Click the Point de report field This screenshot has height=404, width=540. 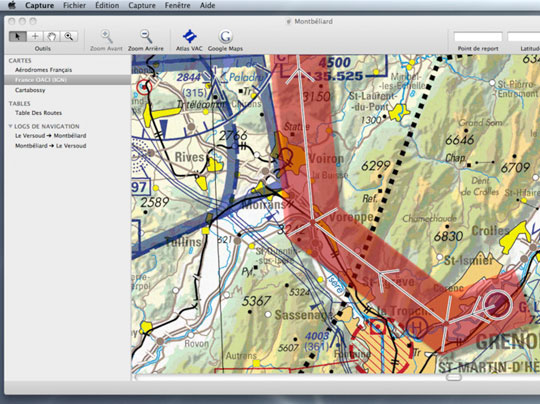point(478,37)
